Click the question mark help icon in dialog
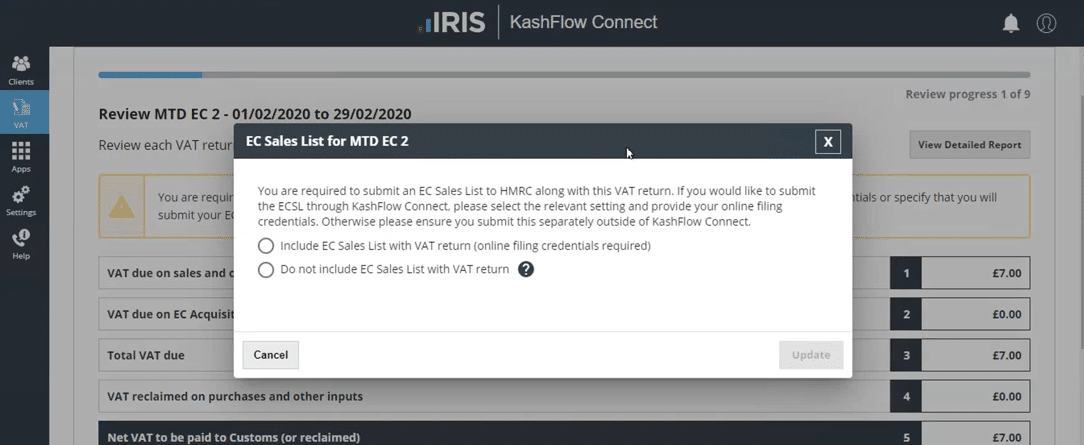Image resolution: width=1084 pixels, height=445 pixels. coord(526,269)
